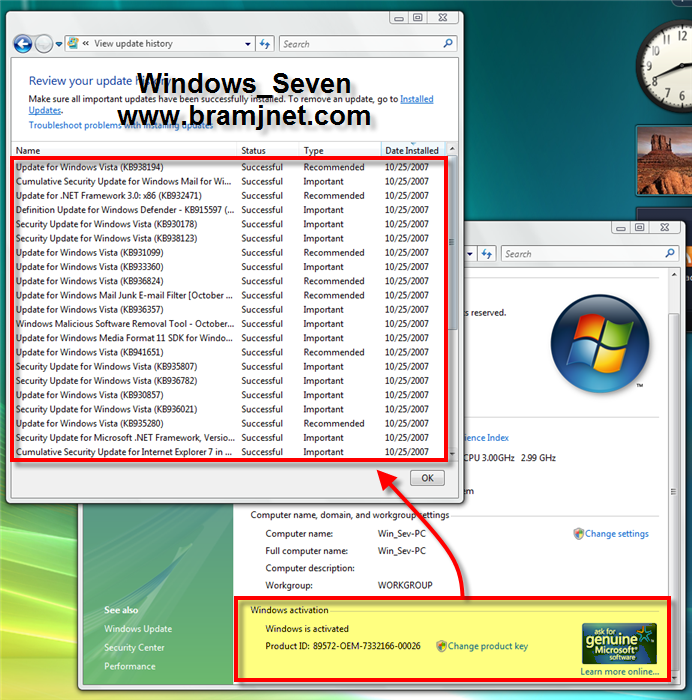Select Update for Windows Vista (KB938194)
692x700 pixels.
pyautogui.click(x=229, y=167)
